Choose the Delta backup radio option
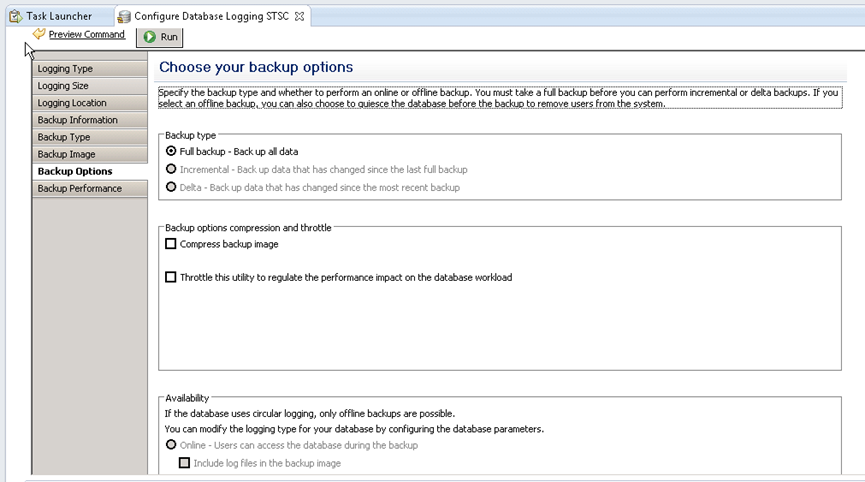 171,187
